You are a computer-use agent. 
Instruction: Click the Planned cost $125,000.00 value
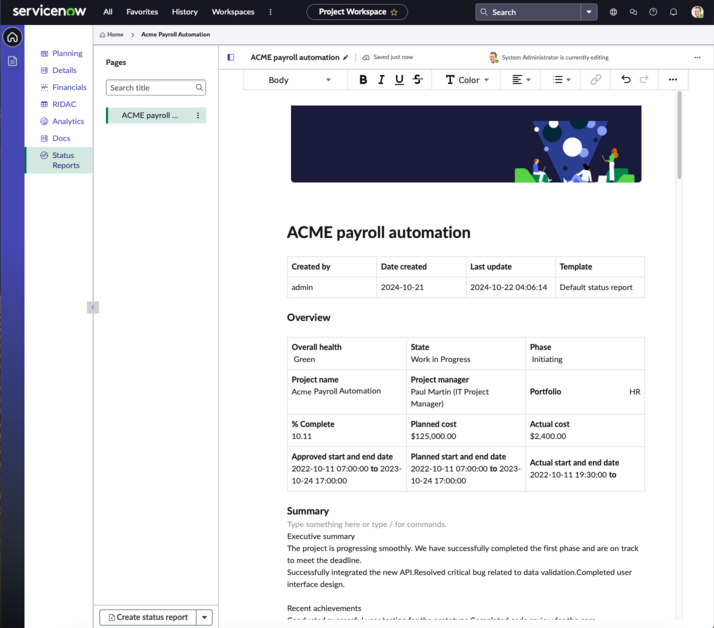click(x=433, y=436)
